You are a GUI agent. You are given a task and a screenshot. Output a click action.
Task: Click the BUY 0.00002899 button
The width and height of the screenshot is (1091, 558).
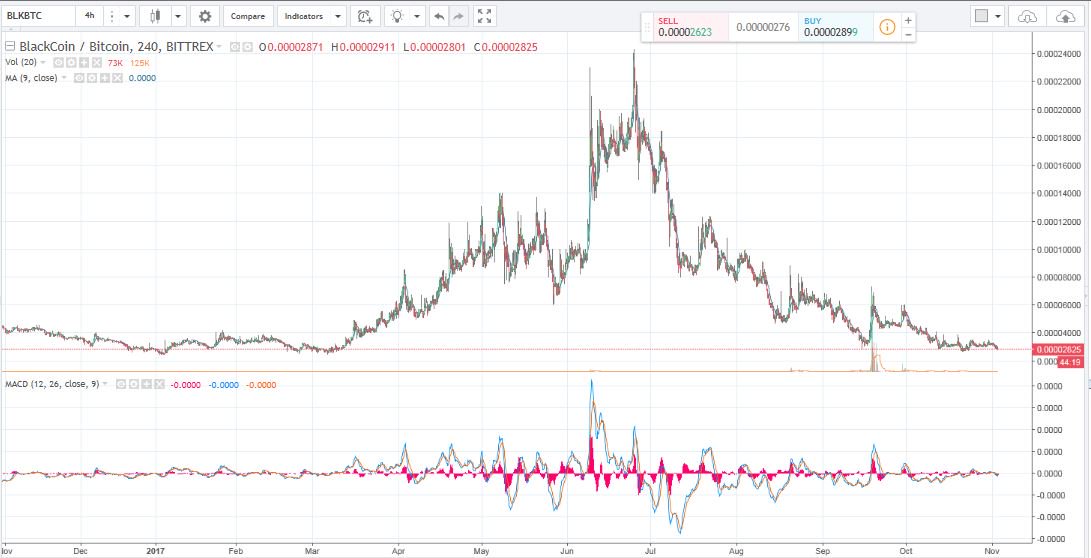point(836,27)
